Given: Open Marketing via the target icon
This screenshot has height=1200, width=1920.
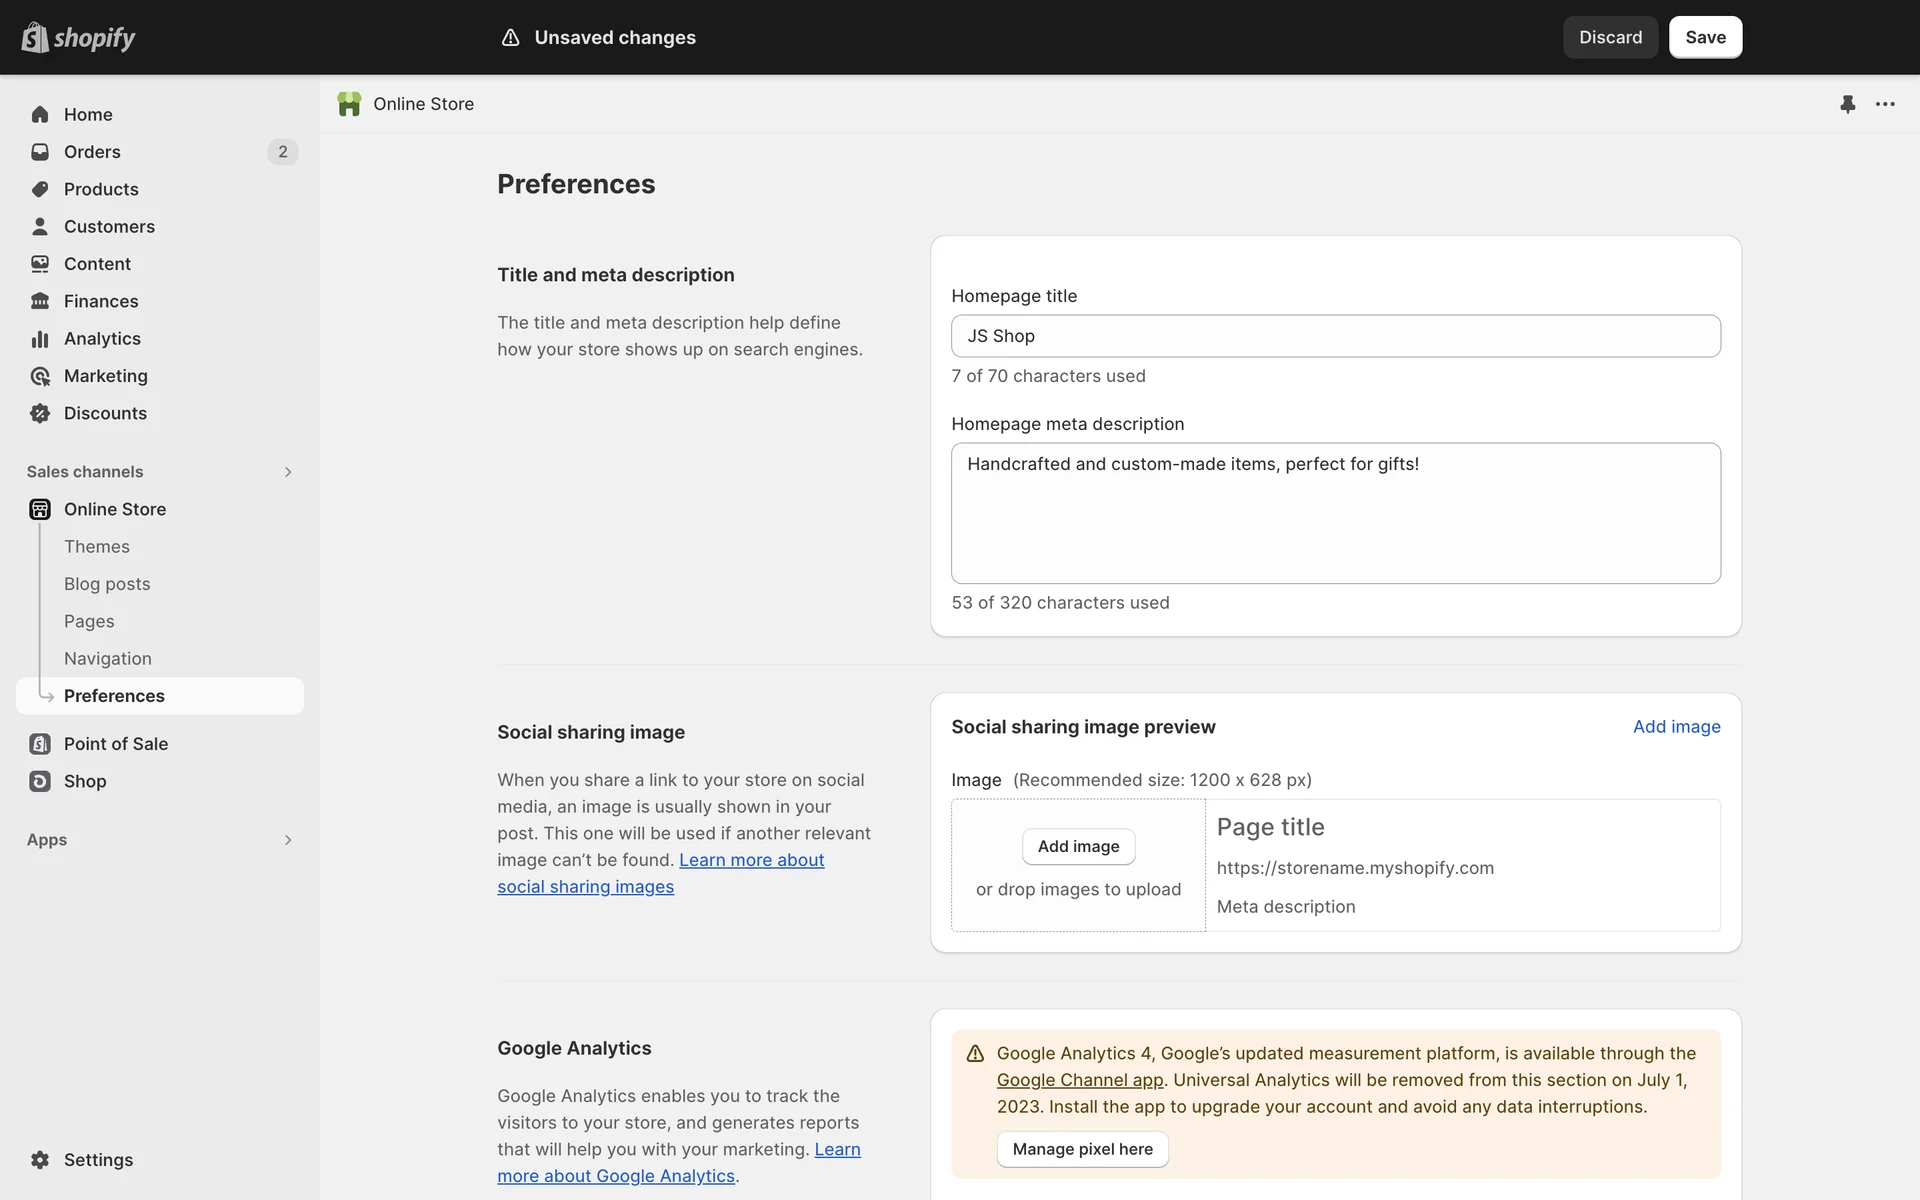Looking at the screenshot, I should tap(40, 376).
